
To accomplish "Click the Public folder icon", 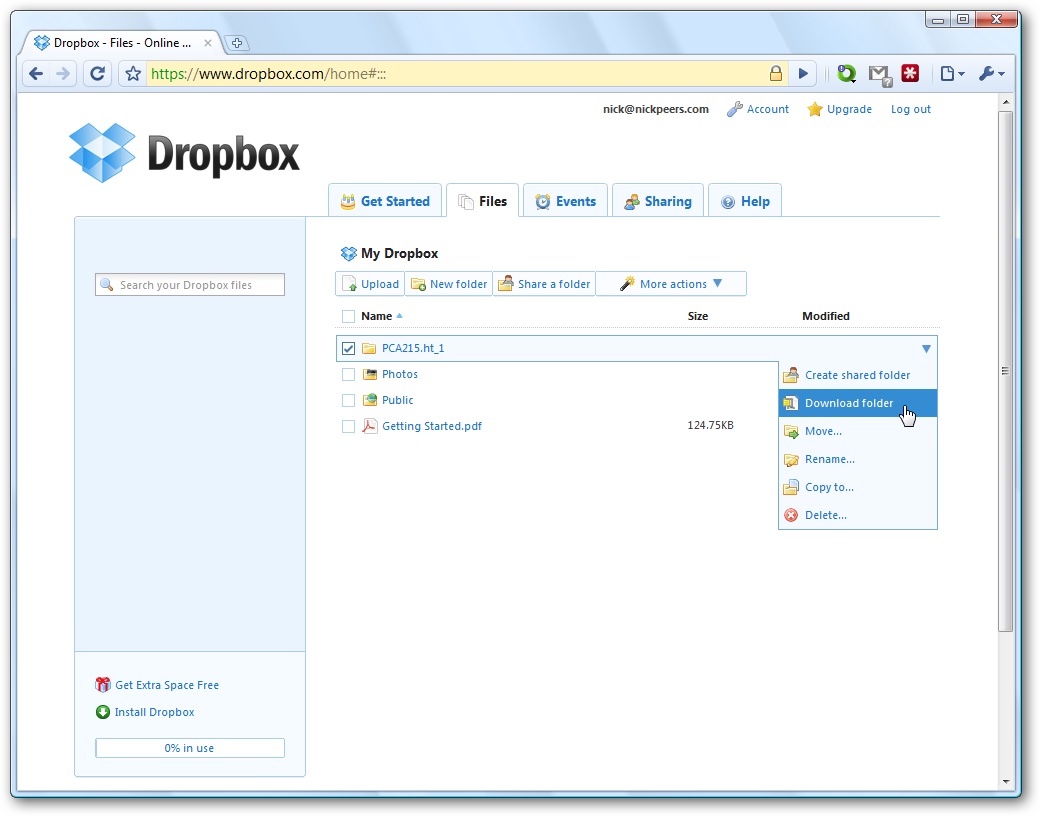I will click(x=369, y=400).
